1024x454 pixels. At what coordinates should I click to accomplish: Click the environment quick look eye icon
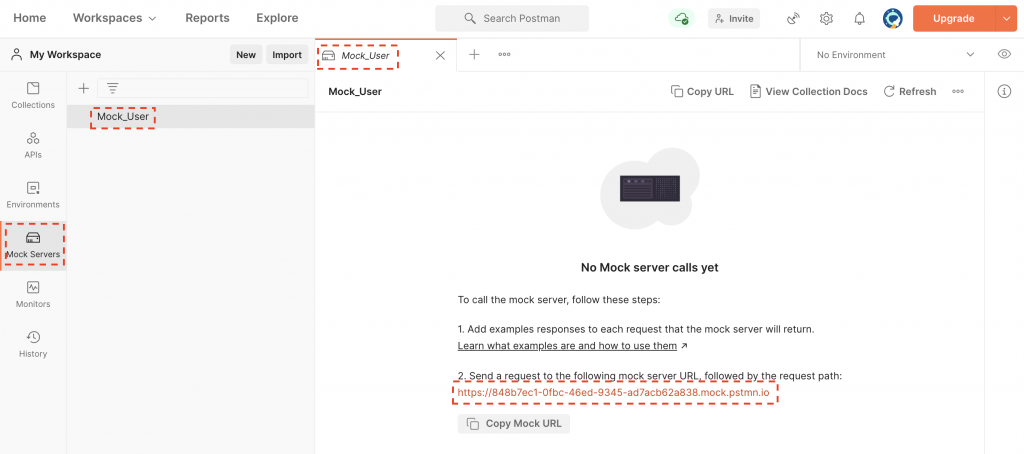[1004, 54]
